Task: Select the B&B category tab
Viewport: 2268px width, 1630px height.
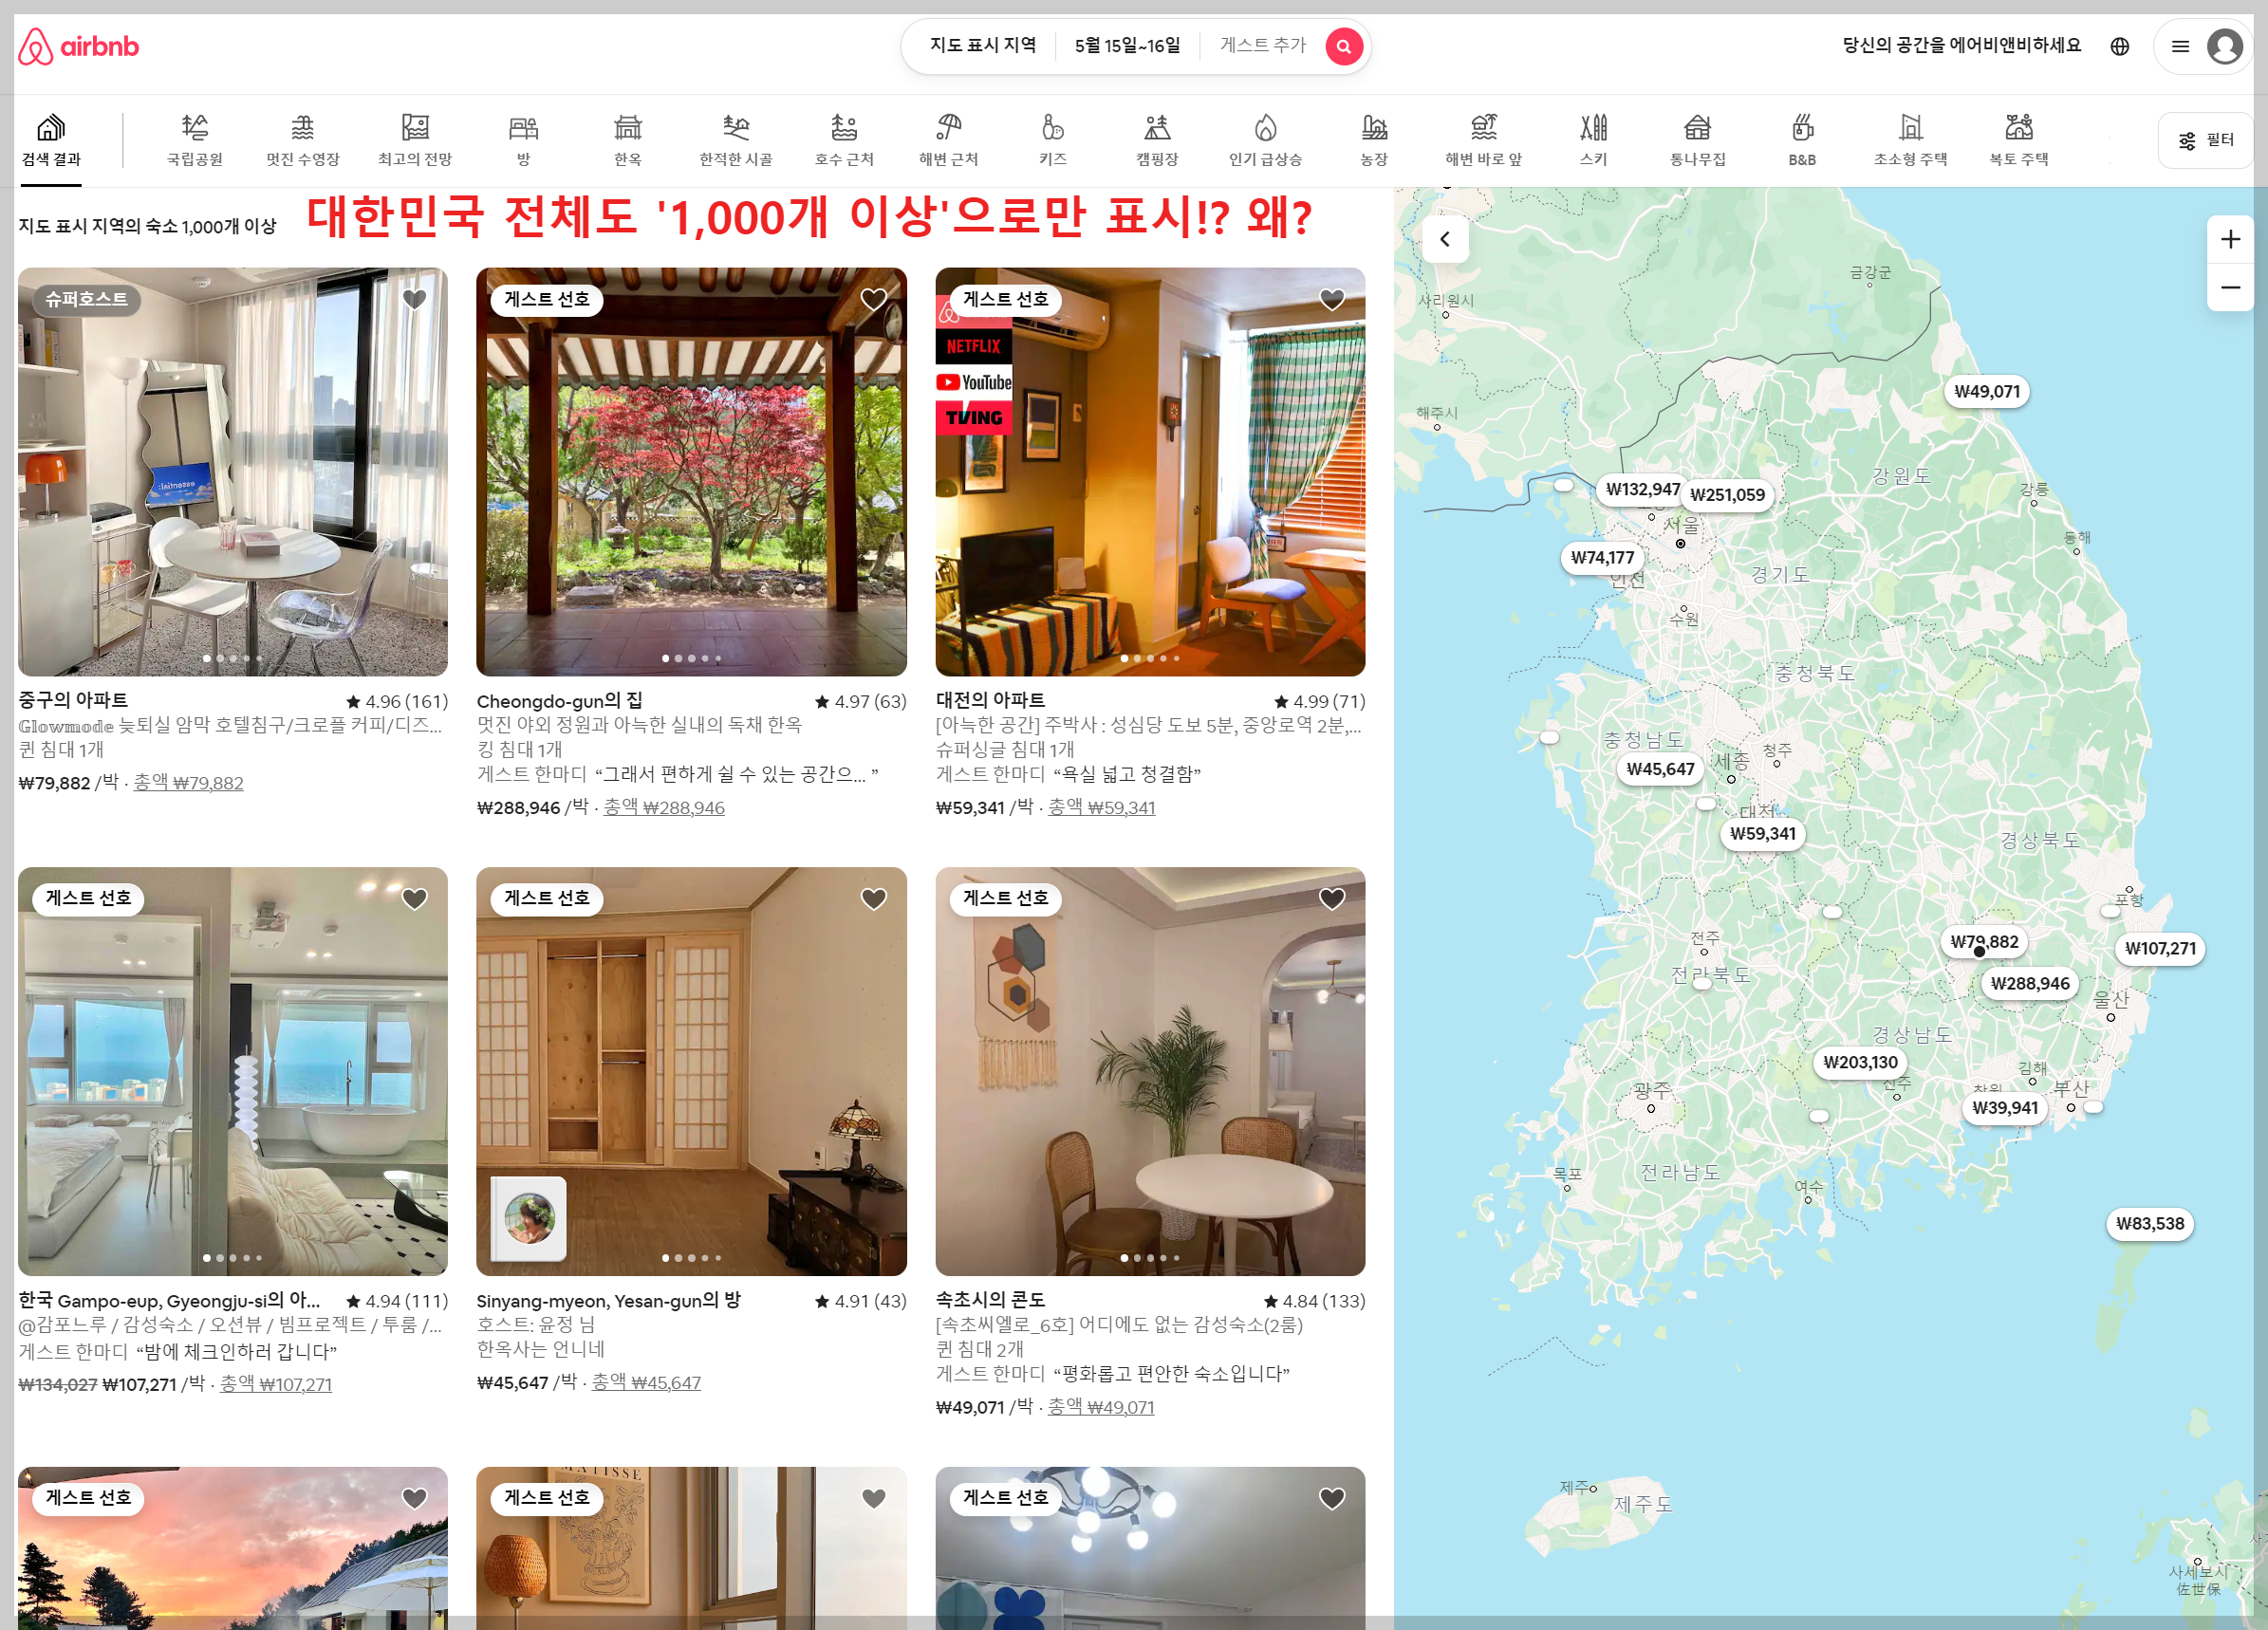Action: 1801,140
